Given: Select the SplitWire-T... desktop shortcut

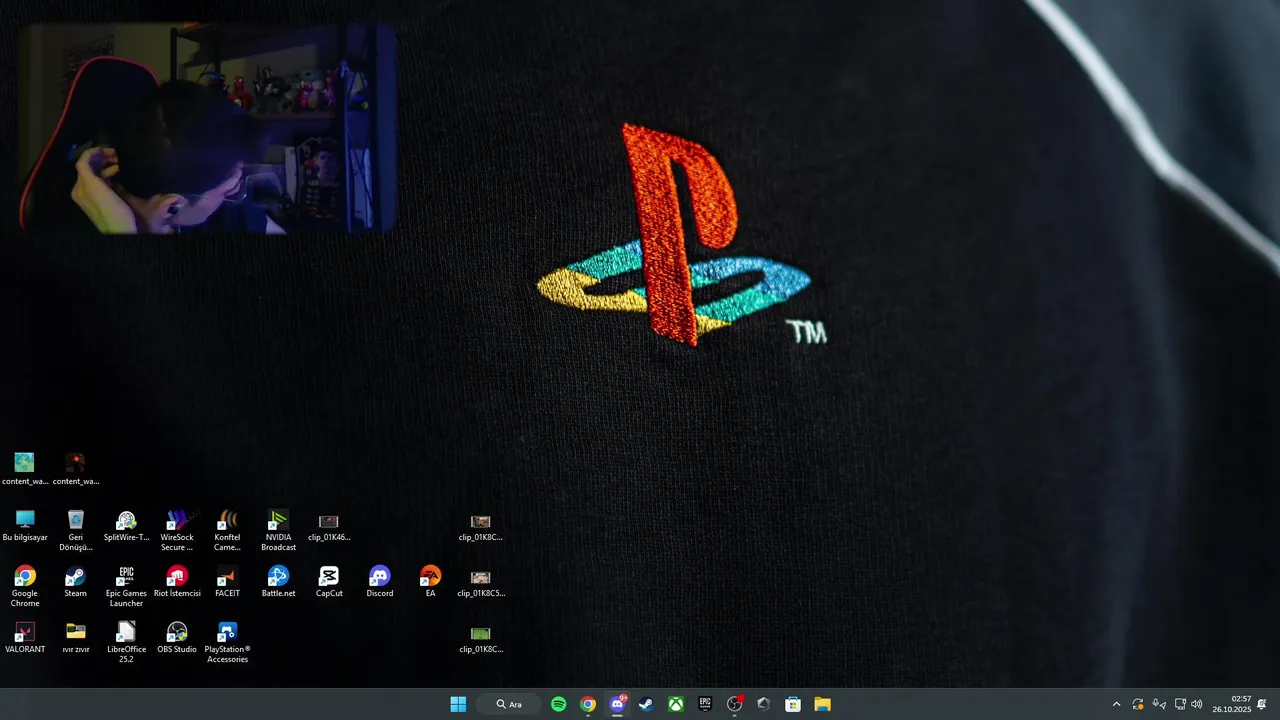Looking at the screenshot, I should pyautogui.click(x=126, y=526).
